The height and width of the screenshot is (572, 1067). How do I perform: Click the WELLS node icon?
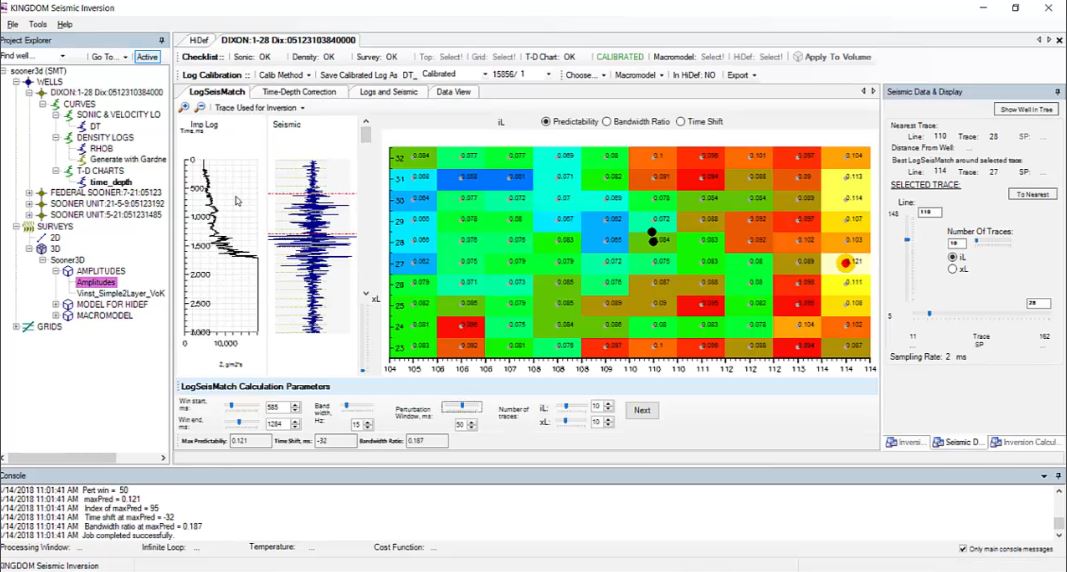tap(28, 82)
